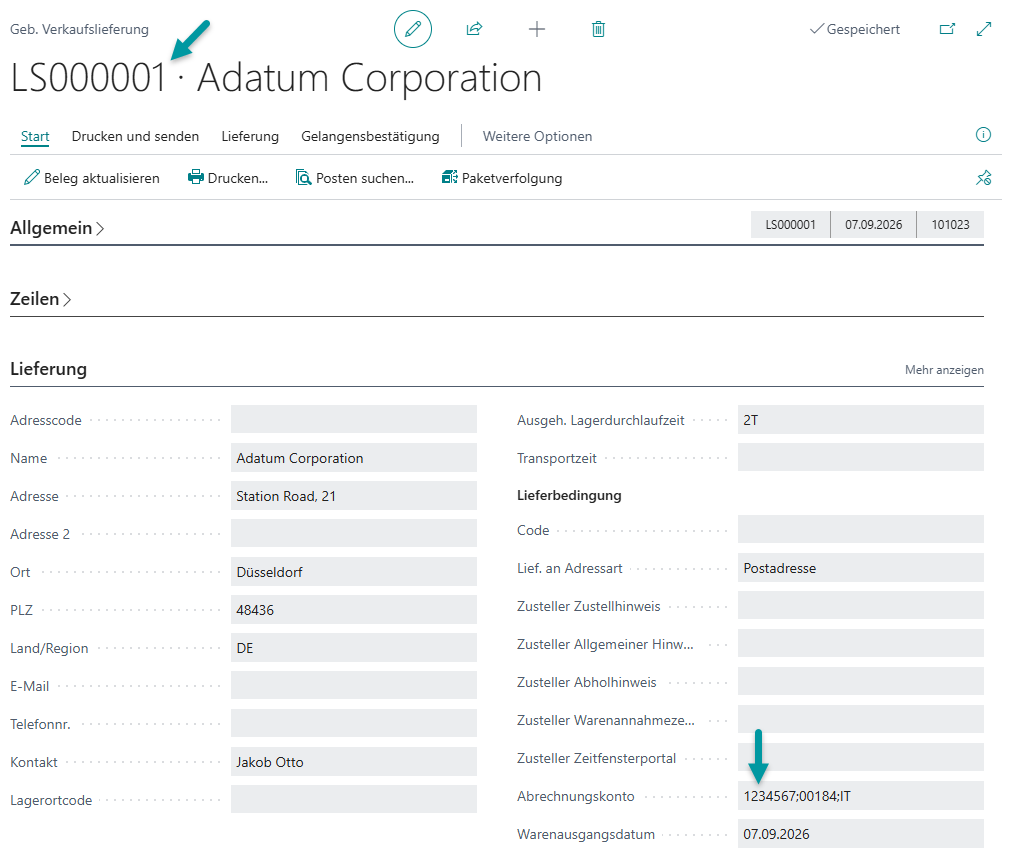Show the info FactBox icon
The height and width of the screenshot is (867, 1009).
click(x=983, y=135)
